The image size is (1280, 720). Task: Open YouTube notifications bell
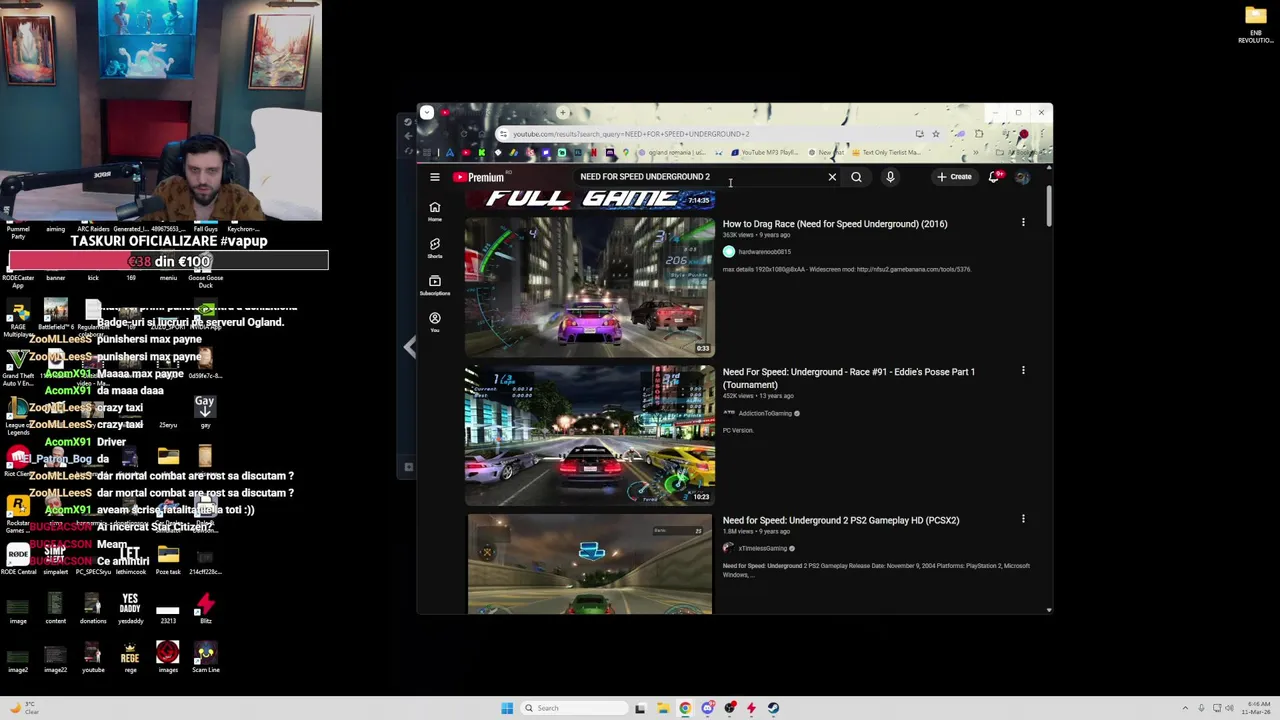pyautogui.click(x=994, y=177)
